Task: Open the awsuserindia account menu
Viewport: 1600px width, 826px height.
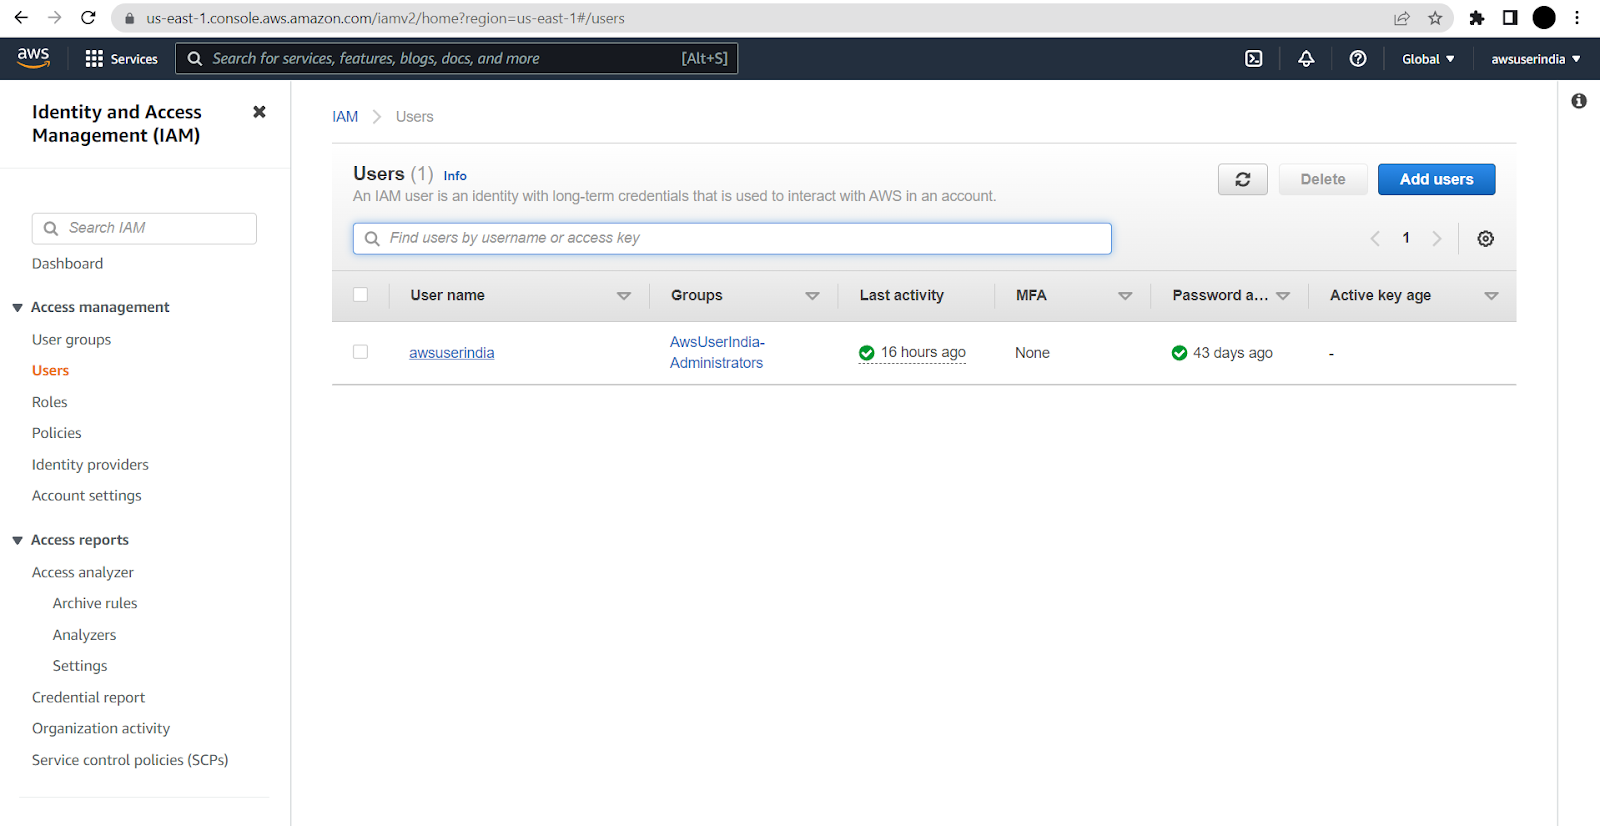Action: (1536, 59)
